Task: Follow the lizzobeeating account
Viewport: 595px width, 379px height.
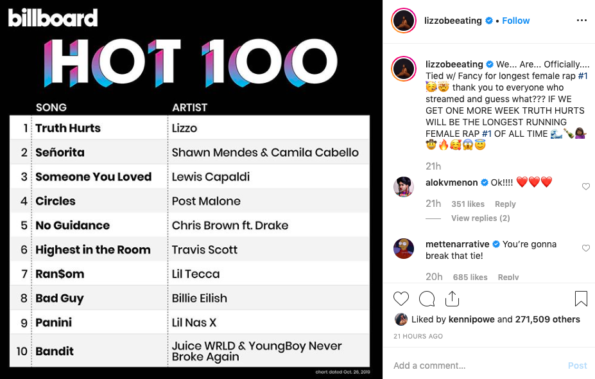Action: 516,20
